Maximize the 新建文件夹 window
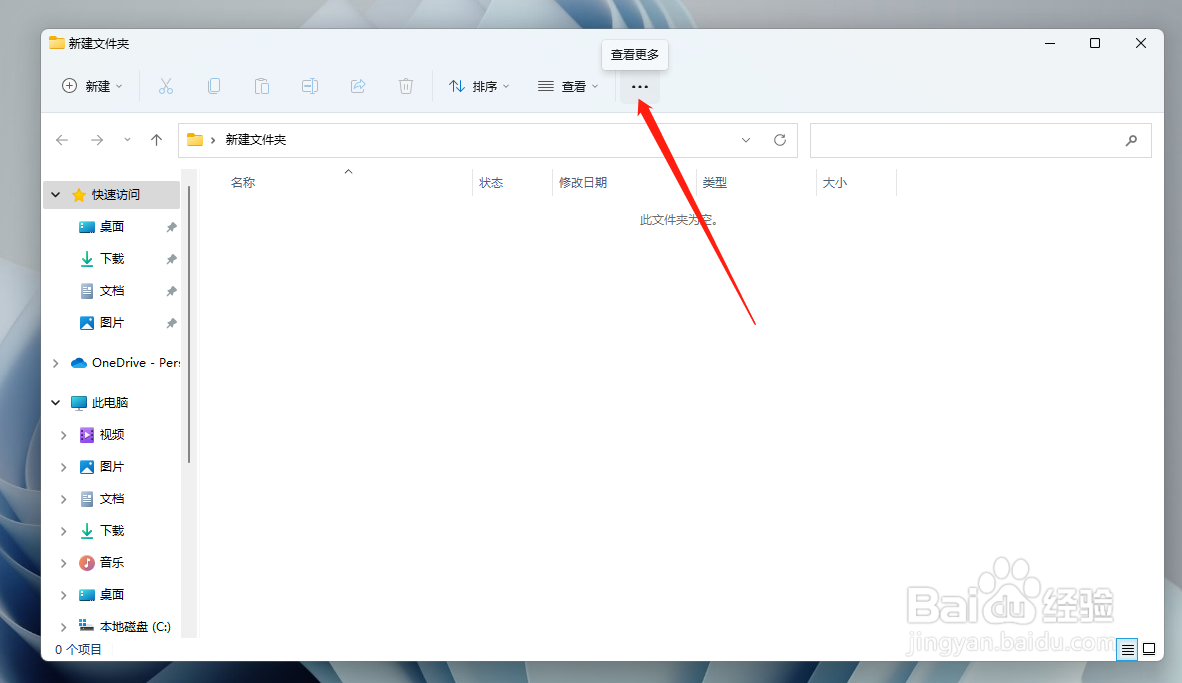The width and height of the screenshot is (1182, 683). [x=1095, y=44]
